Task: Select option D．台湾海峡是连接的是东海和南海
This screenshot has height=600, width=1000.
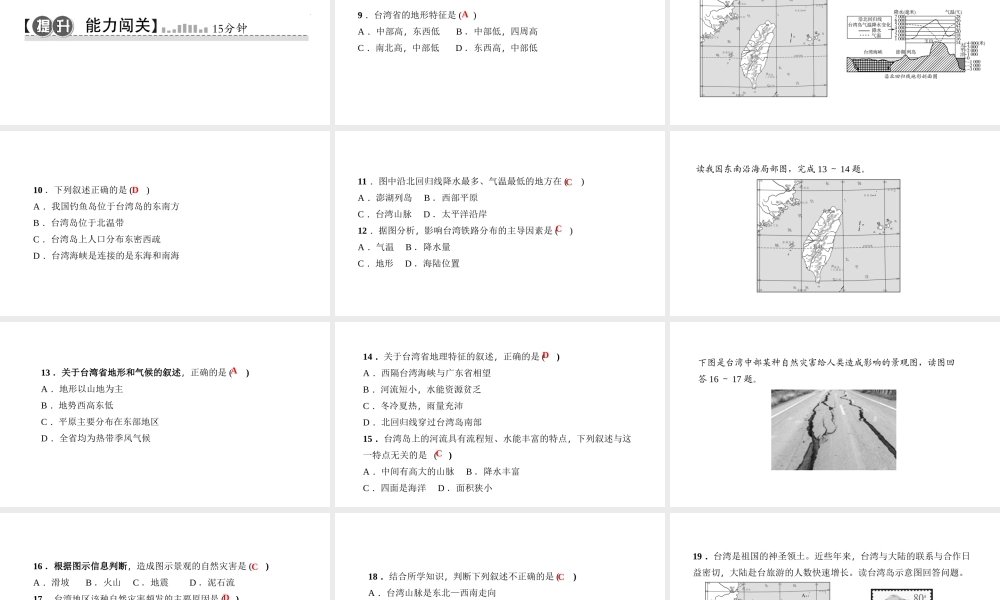Action: 107,256
